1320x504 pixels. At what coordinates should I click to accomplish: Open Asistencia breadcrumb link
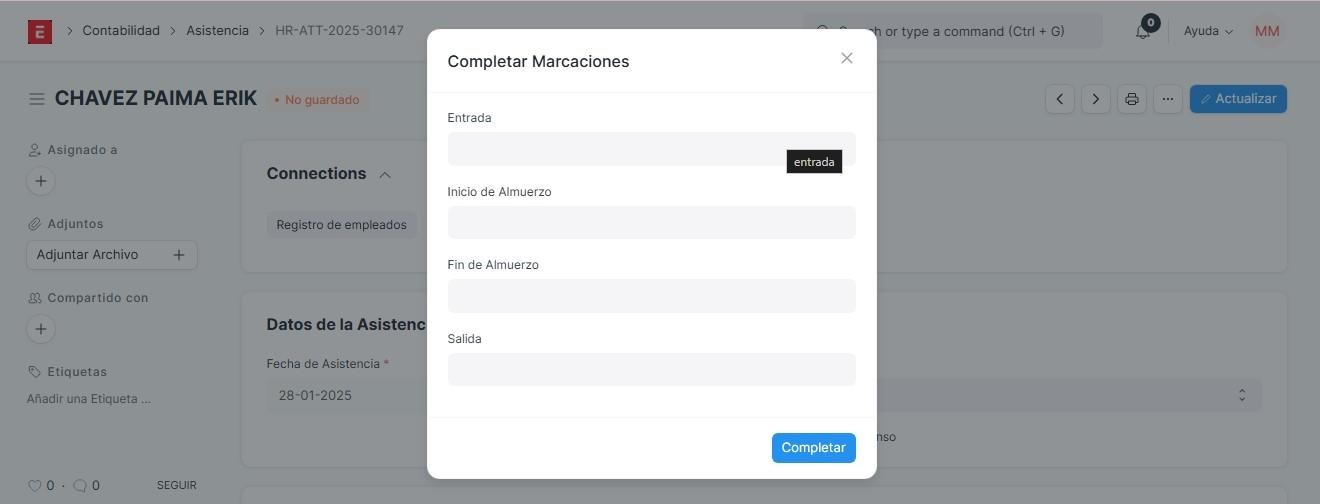[217, 31]
